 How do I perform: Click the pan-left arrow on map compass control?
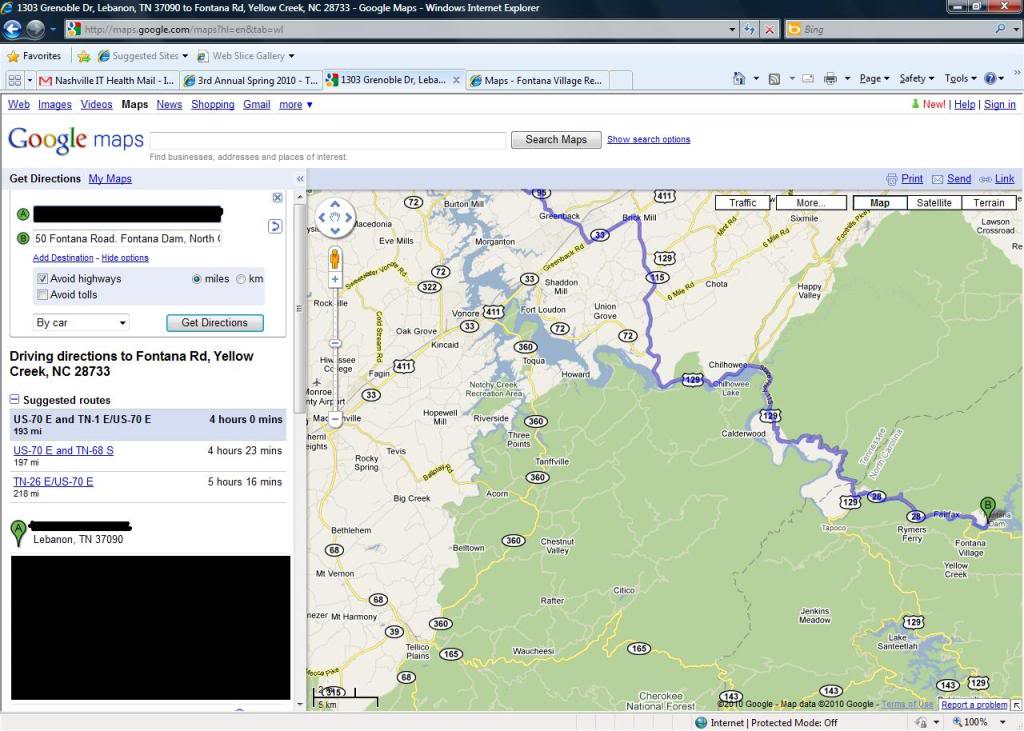click(x=322, y=216)
